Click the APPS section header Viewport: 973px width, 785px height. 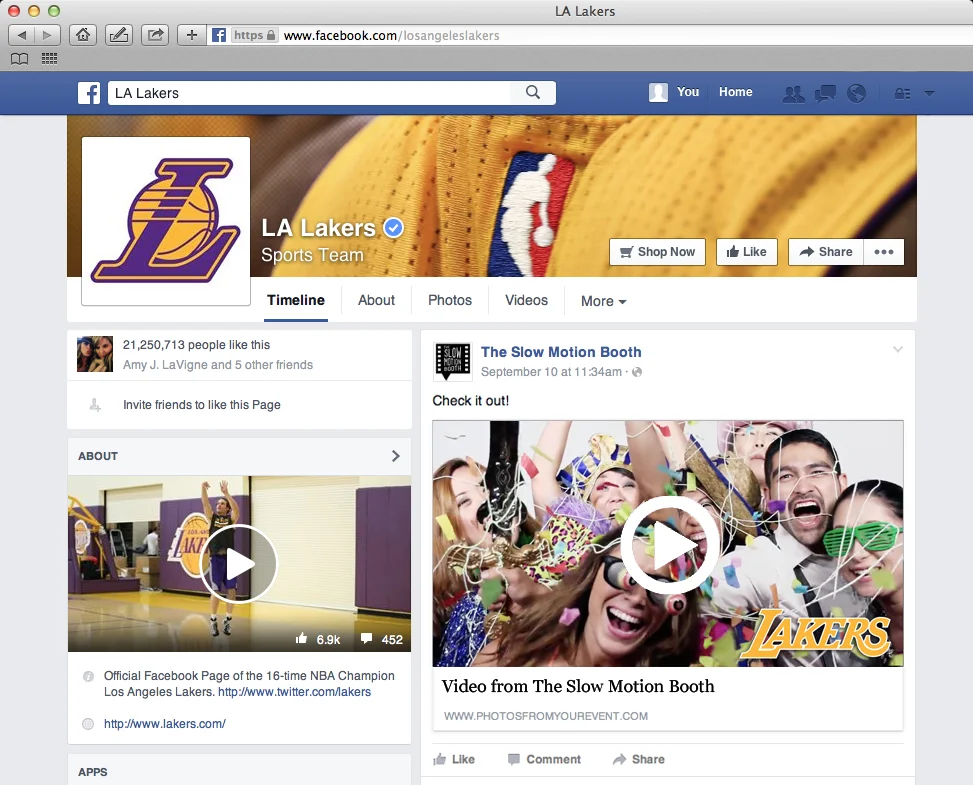[93, 772]
